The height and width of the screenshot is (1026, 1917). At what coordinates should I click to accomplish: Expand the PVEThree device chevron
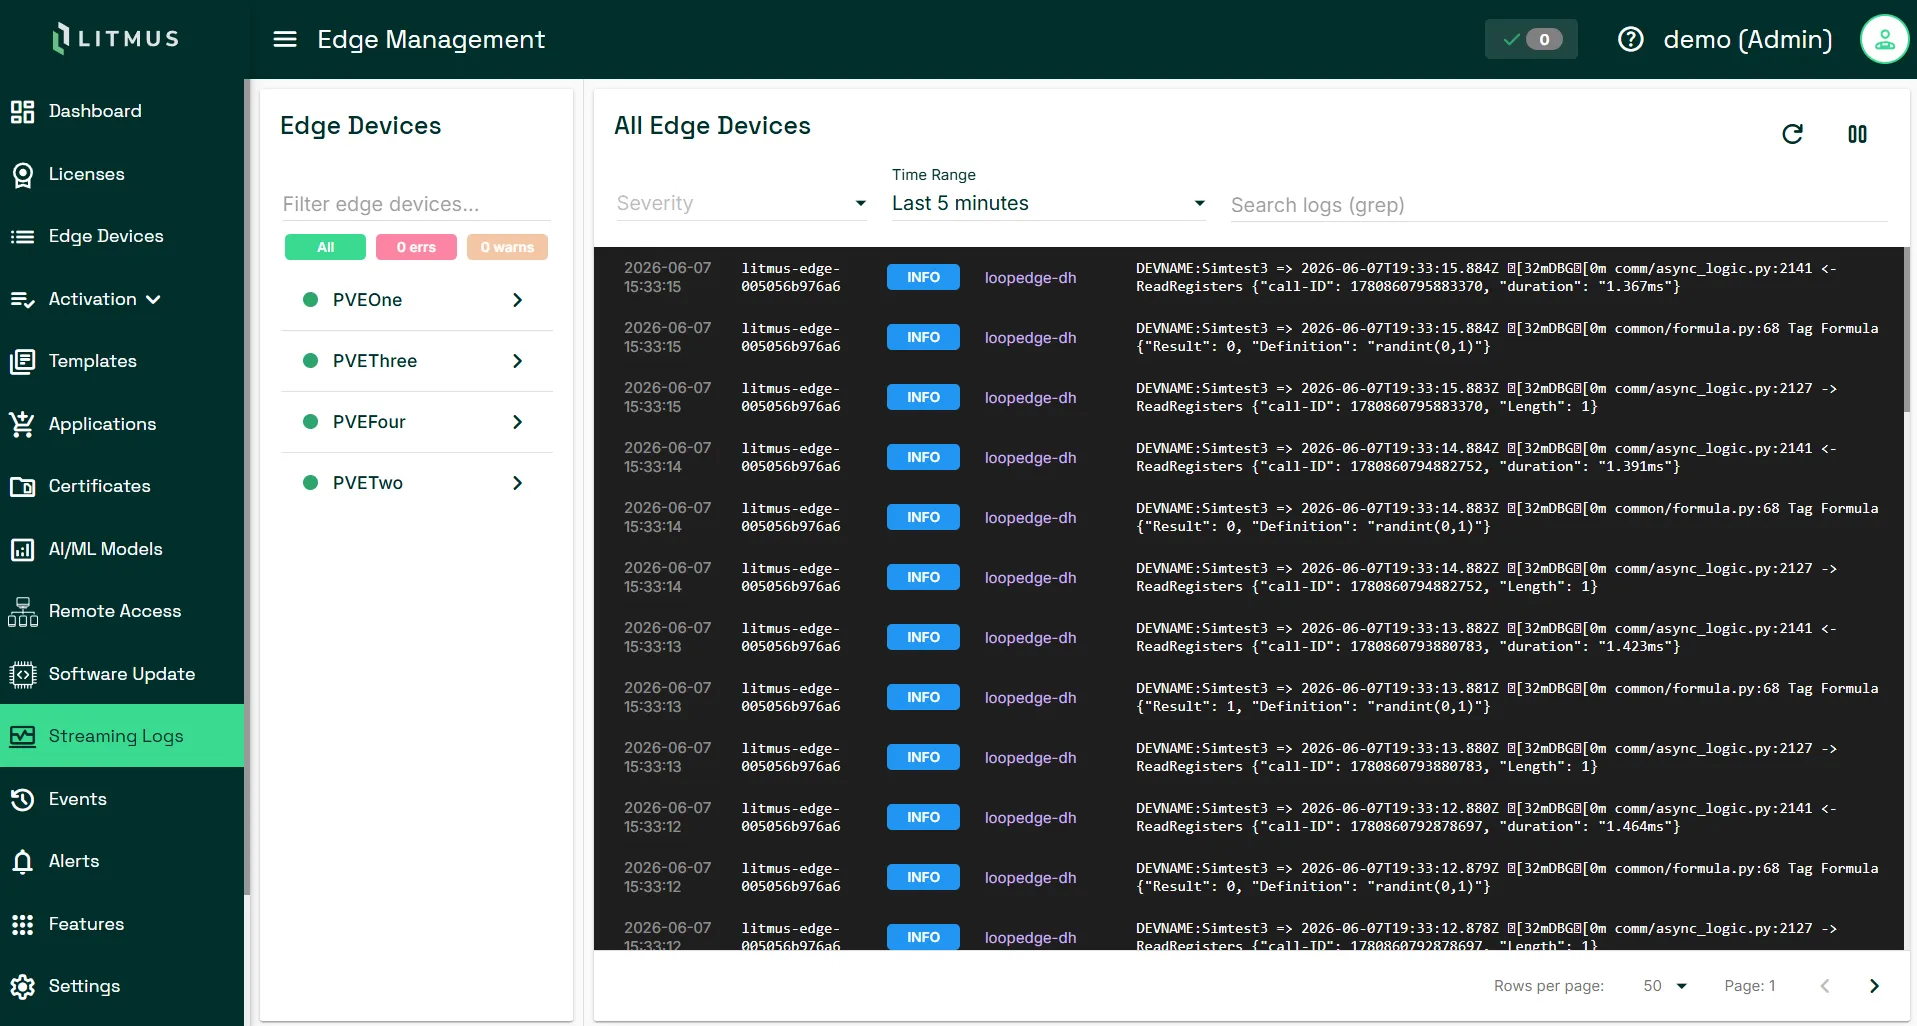pos(517,361)
